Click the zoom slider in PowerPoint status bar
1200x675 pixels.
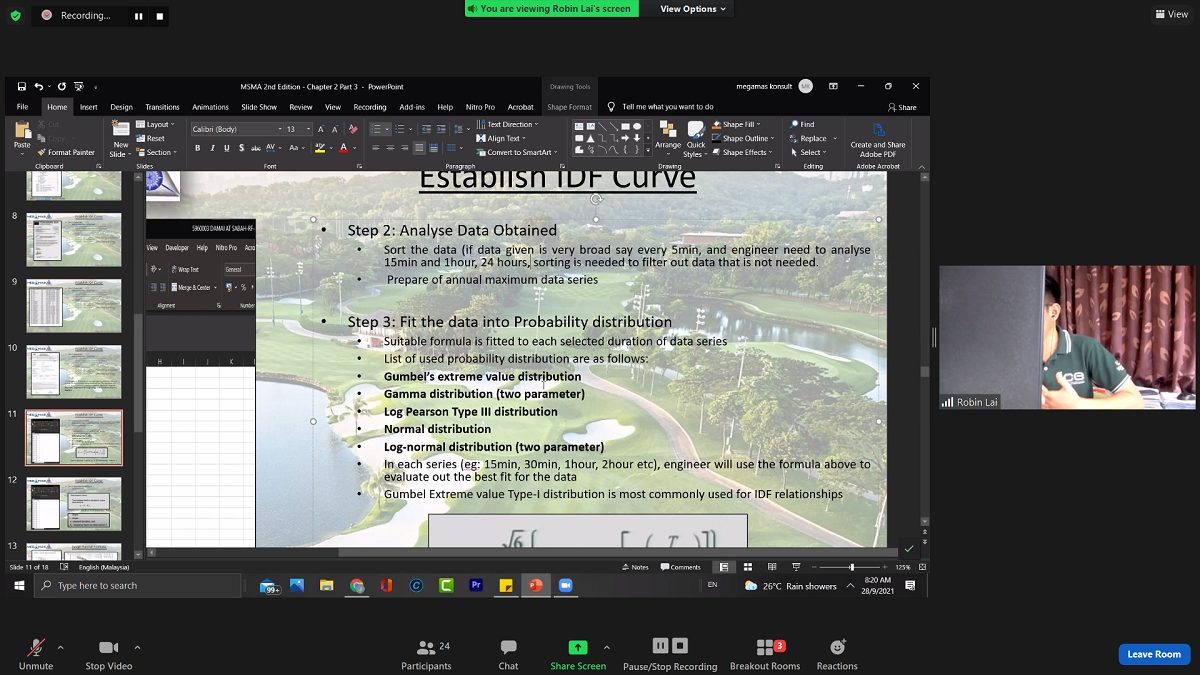[x=851, y=567]
